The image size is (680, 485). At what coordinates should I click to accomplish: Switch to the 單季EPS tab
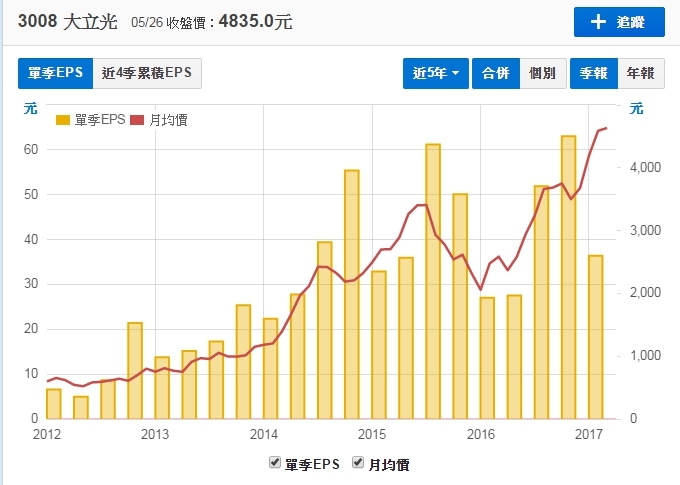pos(56,73)
